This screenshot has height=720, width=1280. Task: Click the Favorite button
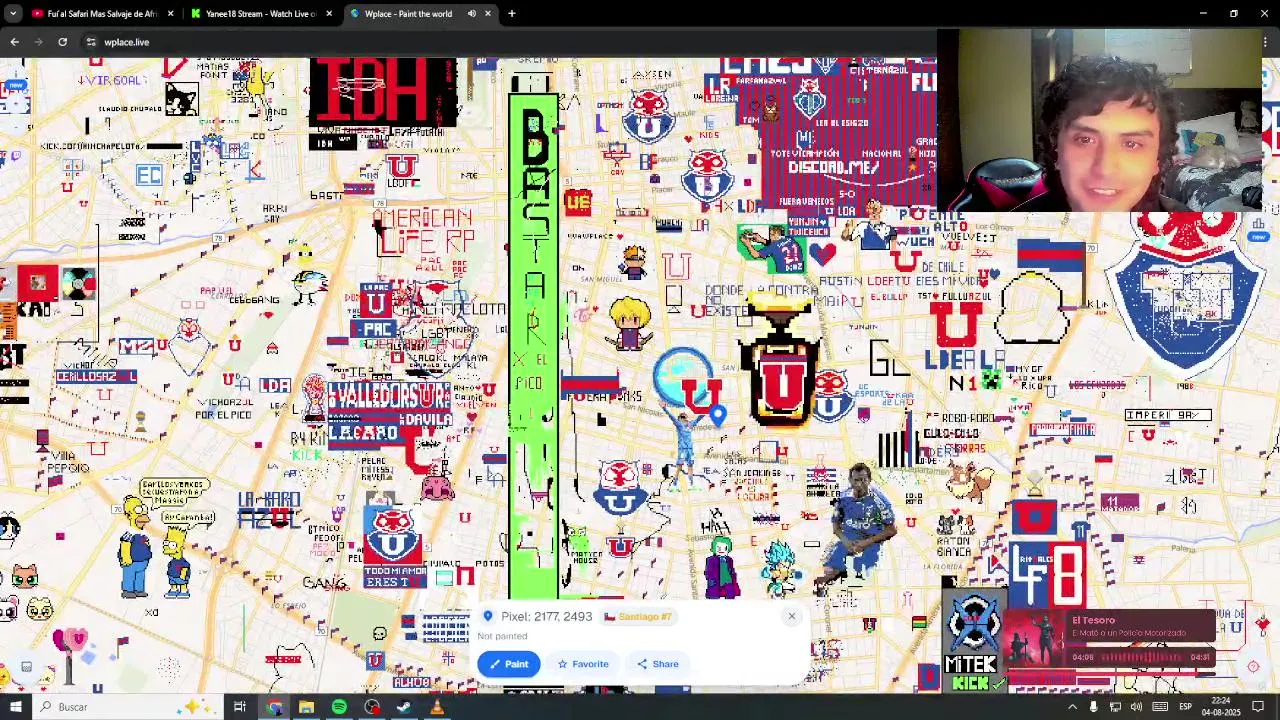coord(583,664)
